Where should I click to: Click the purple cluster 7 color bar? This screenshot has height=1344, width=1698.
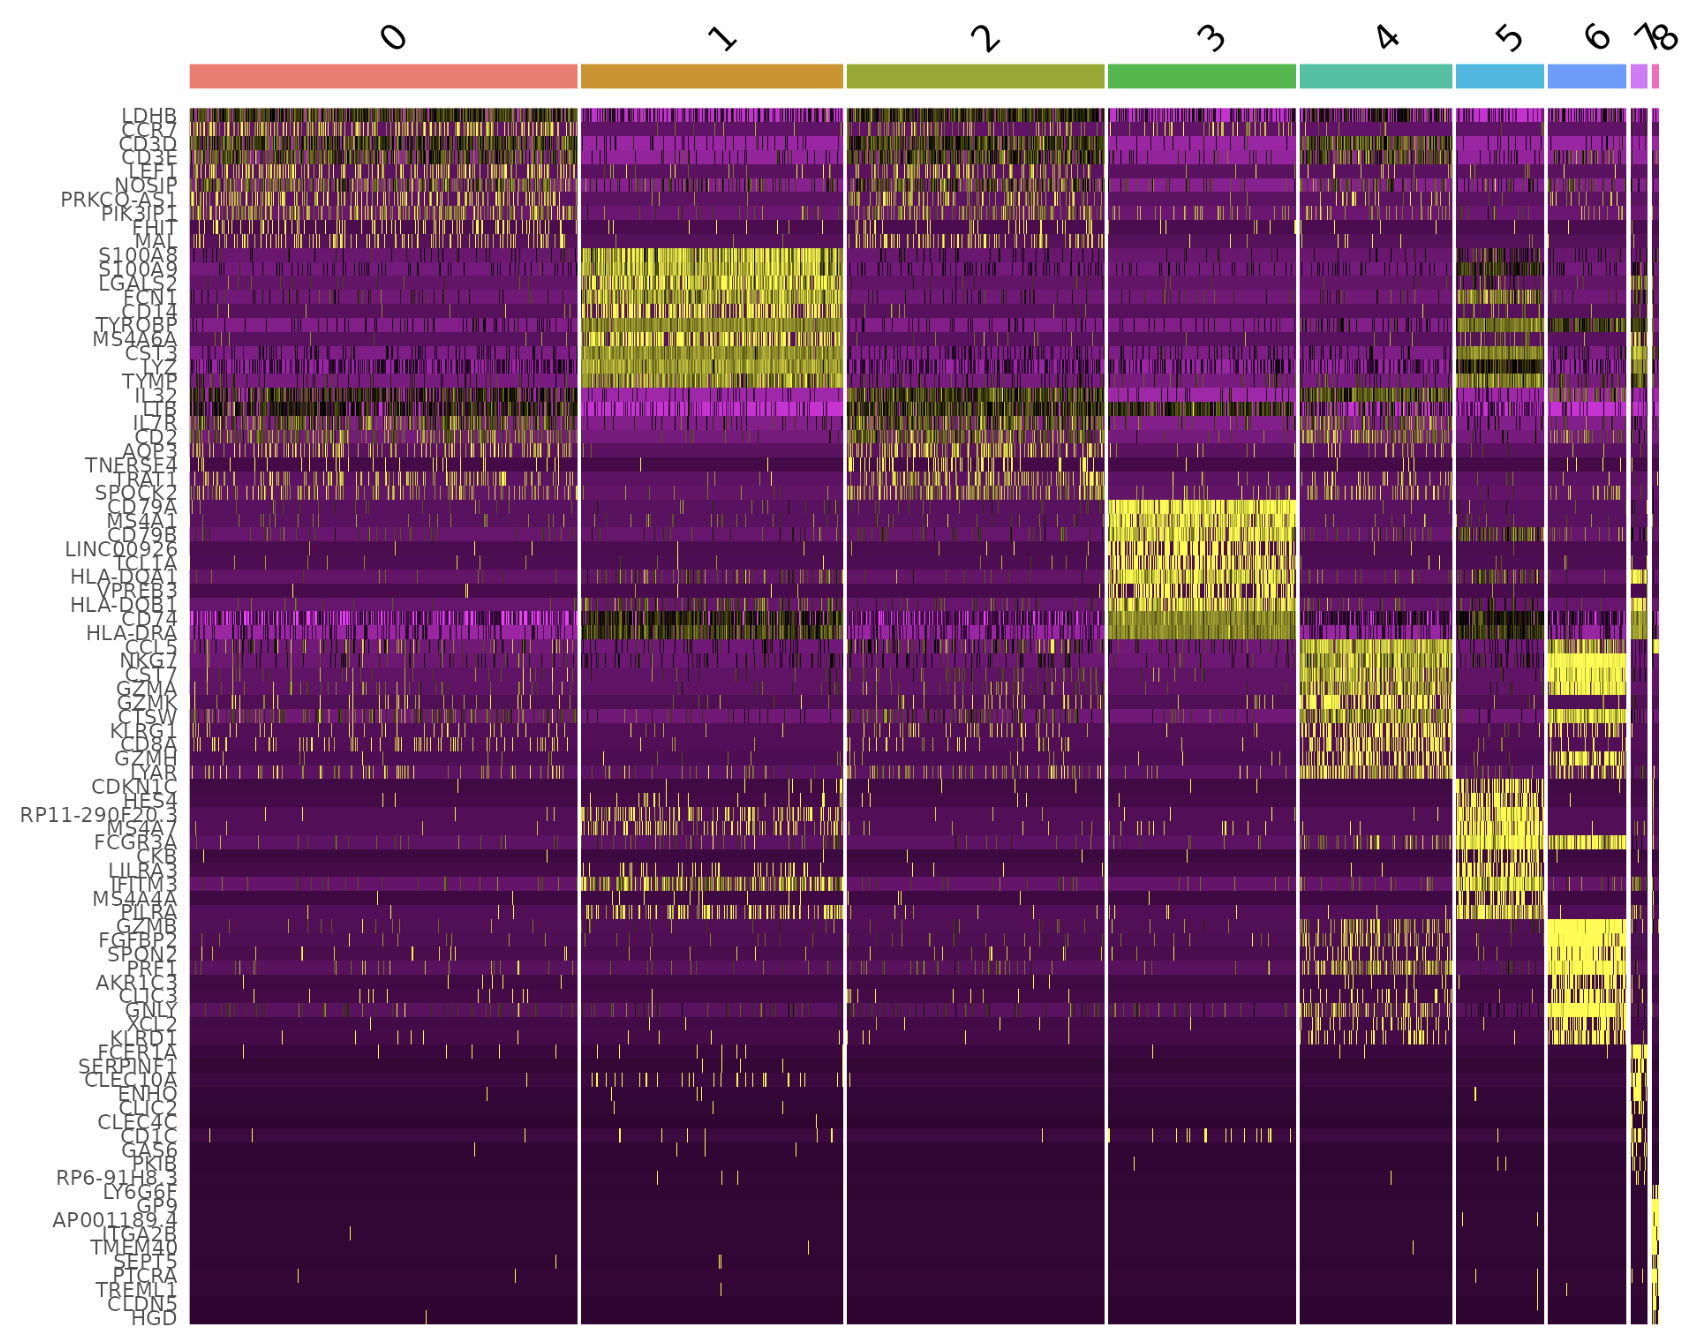pyautogui.click(x=1639, y=76)
